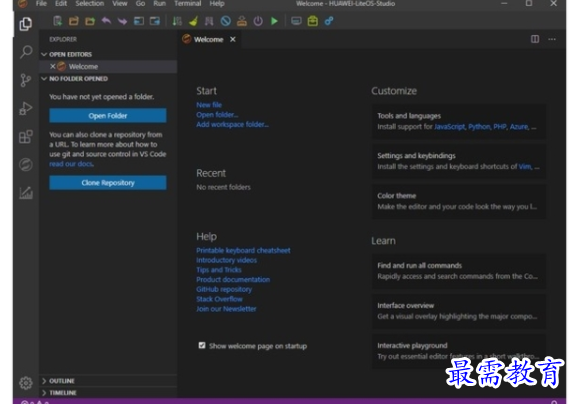Click the clean broom toolbar icon
The height and width of the screenshot is (404, 570).
point(193,21)
